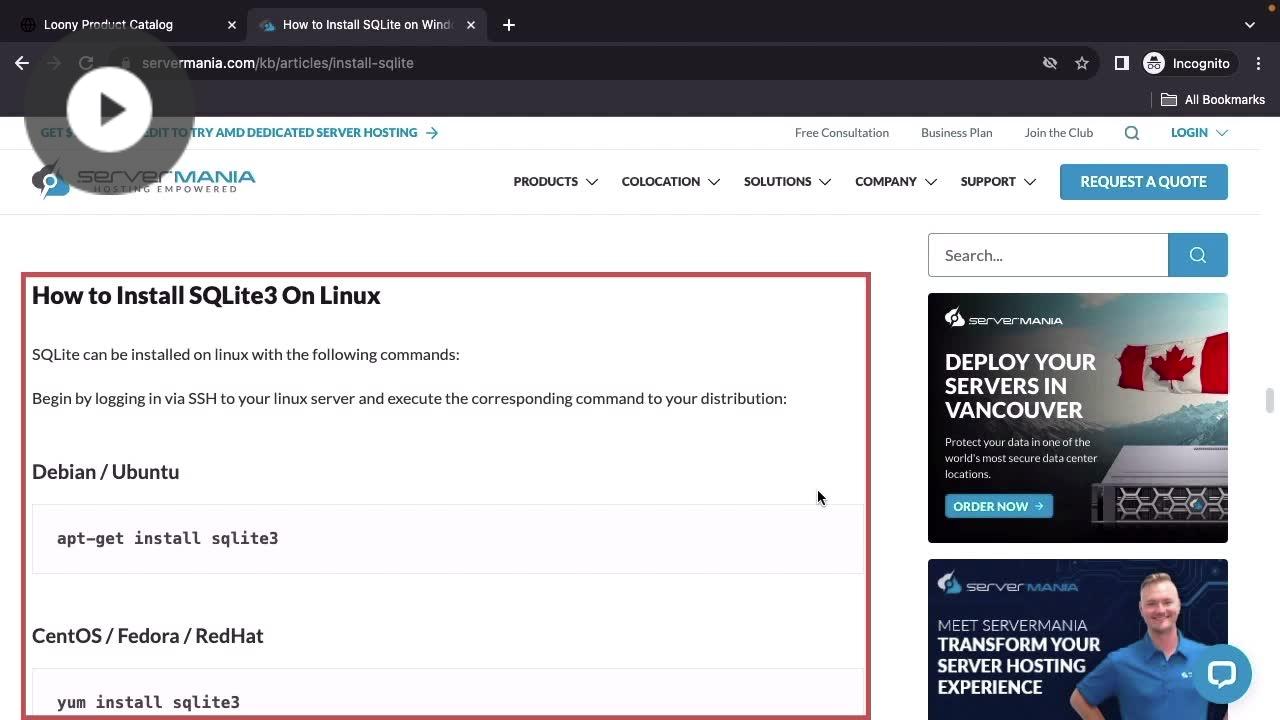This screenshot has height=720, width=1280.
Task: Open the browser side panel icon
Action: tap(1121, 63)
